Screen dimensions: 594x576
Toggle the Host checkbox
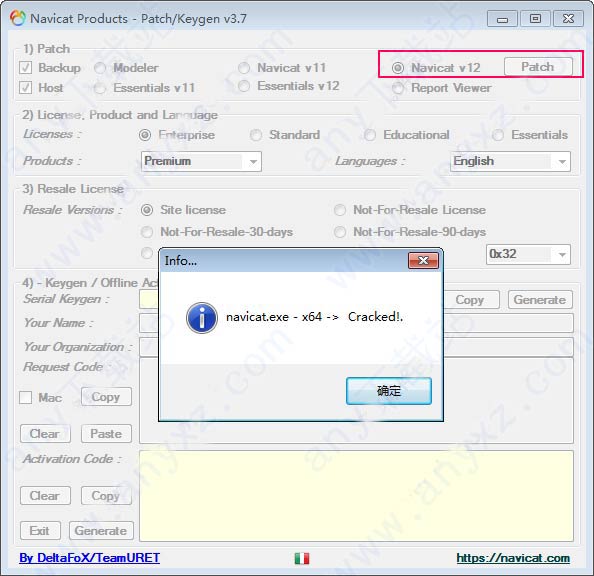coord(25,88)
